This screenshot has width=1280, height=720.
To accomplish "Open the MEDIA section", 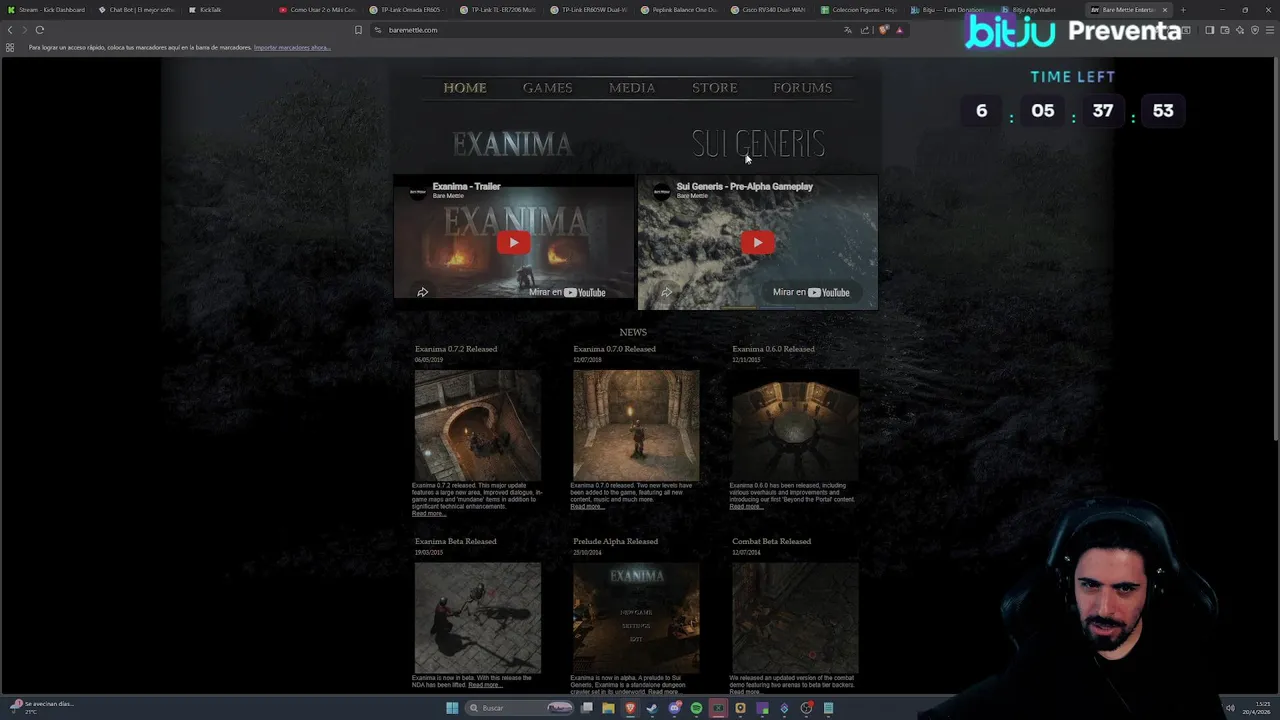I will click(x=632, y=88).
